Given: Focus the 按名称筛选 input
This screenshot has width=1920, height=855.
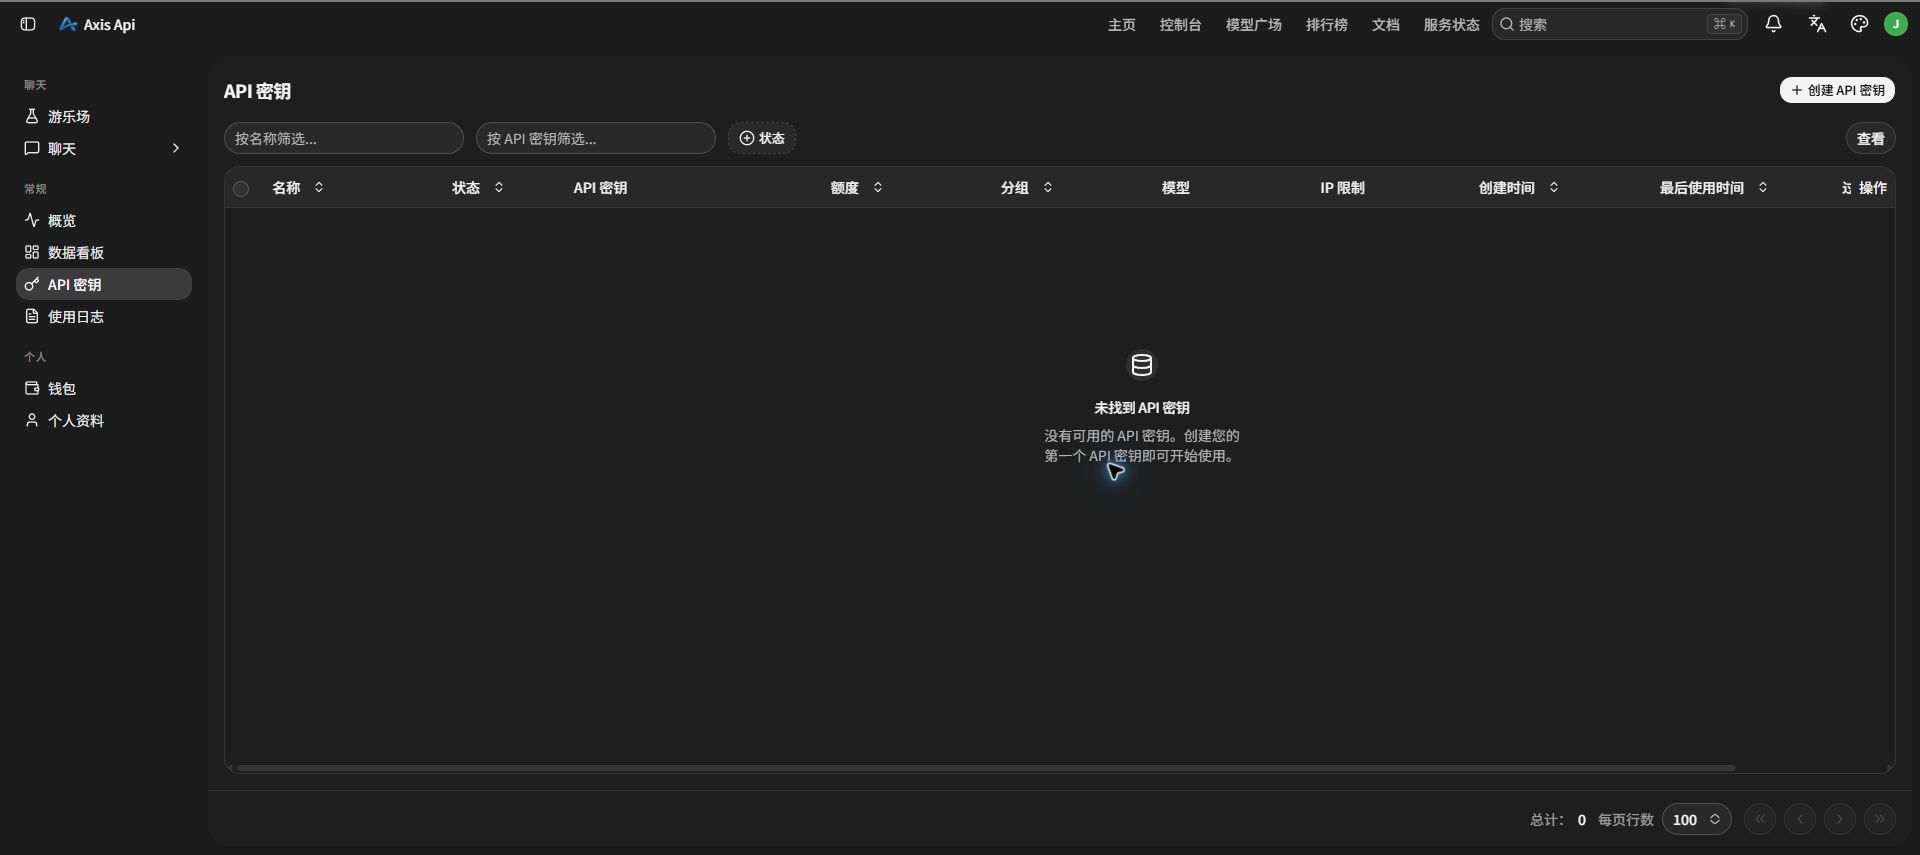Looking at the screenshot, I should pyautogui.click(x=343, y=138).
